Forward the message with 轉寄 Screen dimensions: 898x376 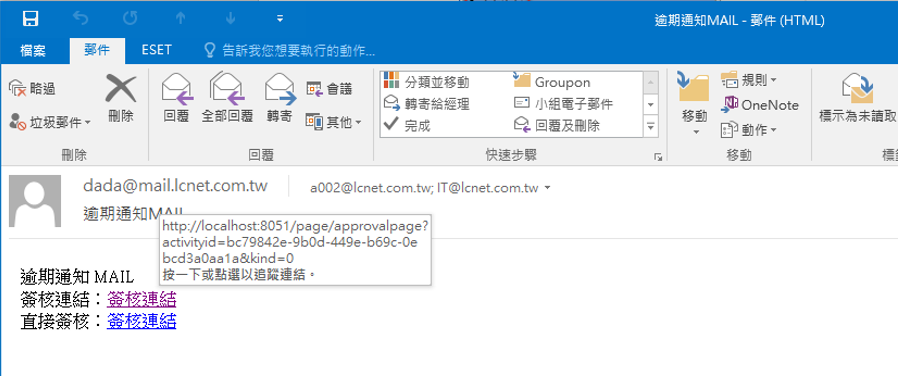(x=279, y=98)
